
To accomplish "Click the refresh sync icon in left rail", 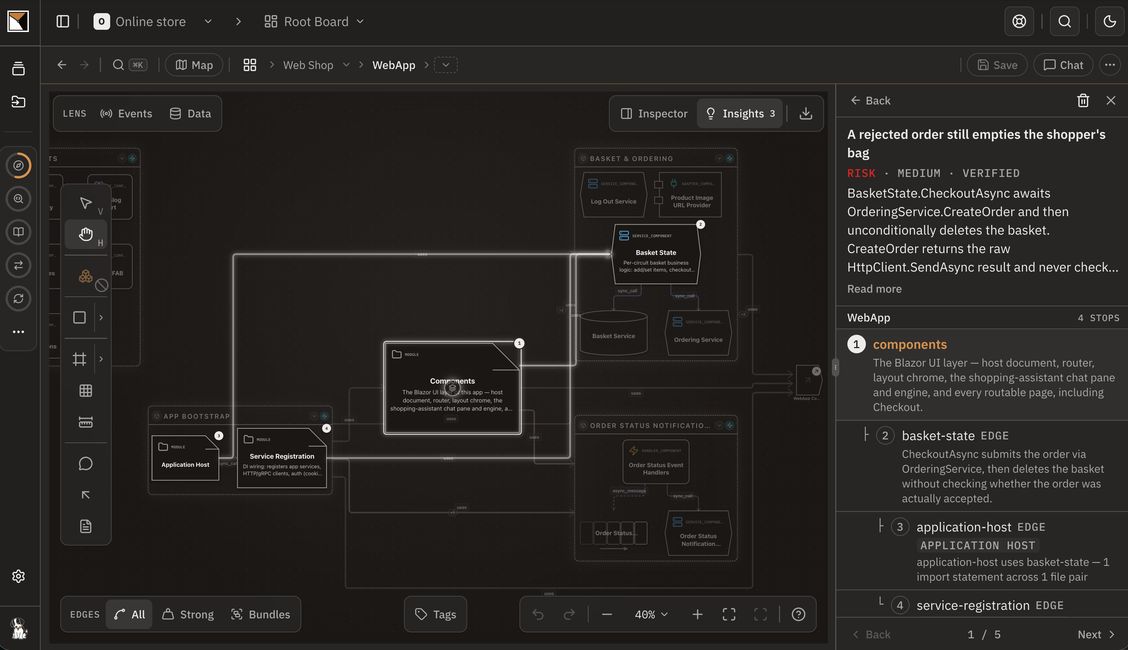I will [x=19, y=298].
